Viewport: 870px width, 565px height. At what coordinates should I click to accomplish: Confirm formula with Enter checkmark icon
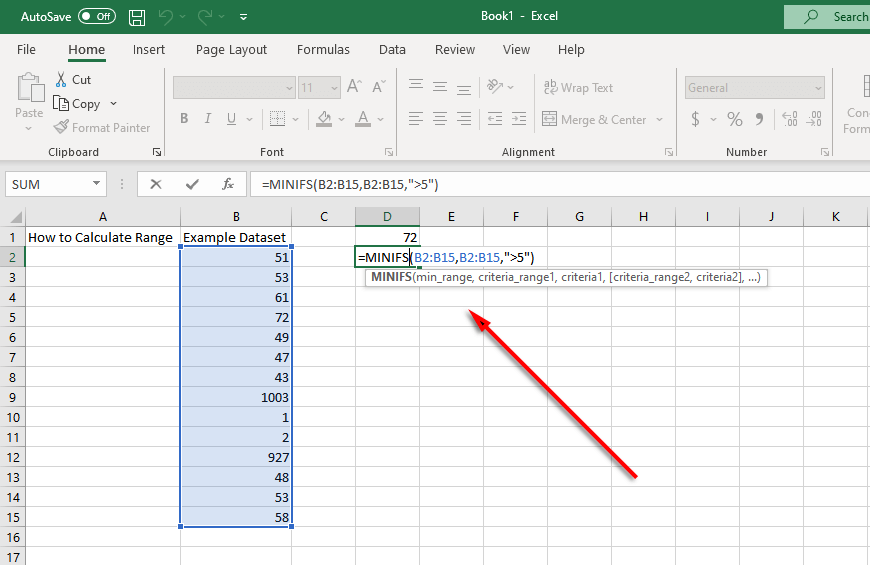click(x=192, y=184)
